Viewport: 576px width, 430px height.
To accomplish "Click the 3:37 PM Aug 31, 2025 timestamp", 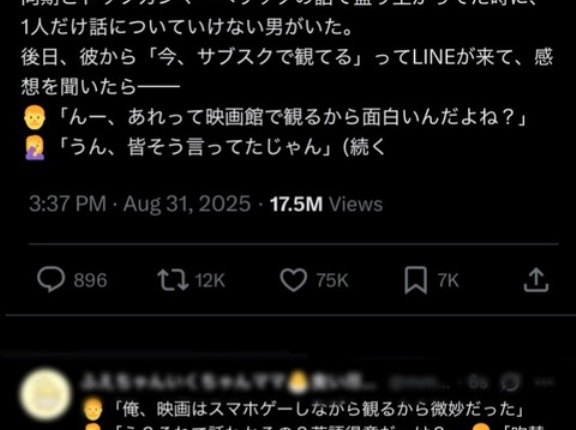I will [140, 204].
